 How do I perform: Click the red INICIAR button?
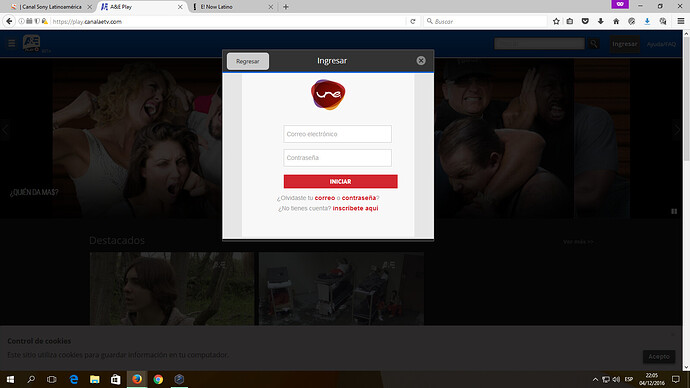(x=340, y=181)
